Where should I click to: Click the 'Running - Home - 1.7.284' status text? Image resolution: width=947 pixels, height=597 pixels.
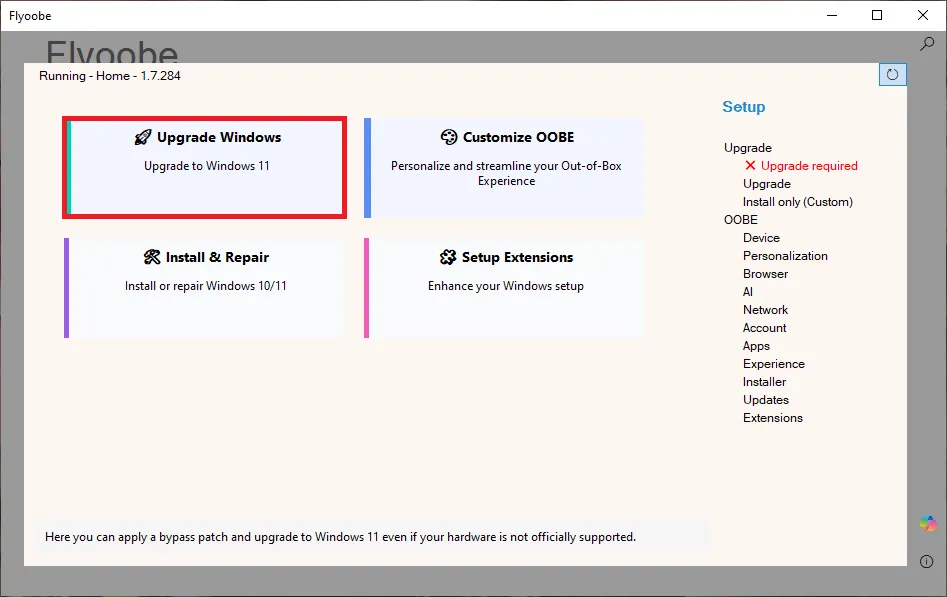coord(109,76)
